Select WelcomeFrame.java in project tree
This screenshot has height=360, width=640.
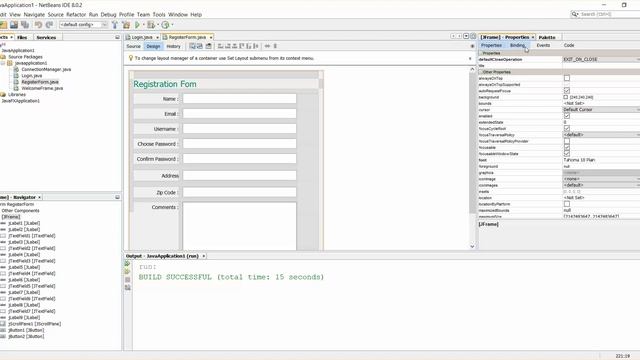tap(42, 88)
